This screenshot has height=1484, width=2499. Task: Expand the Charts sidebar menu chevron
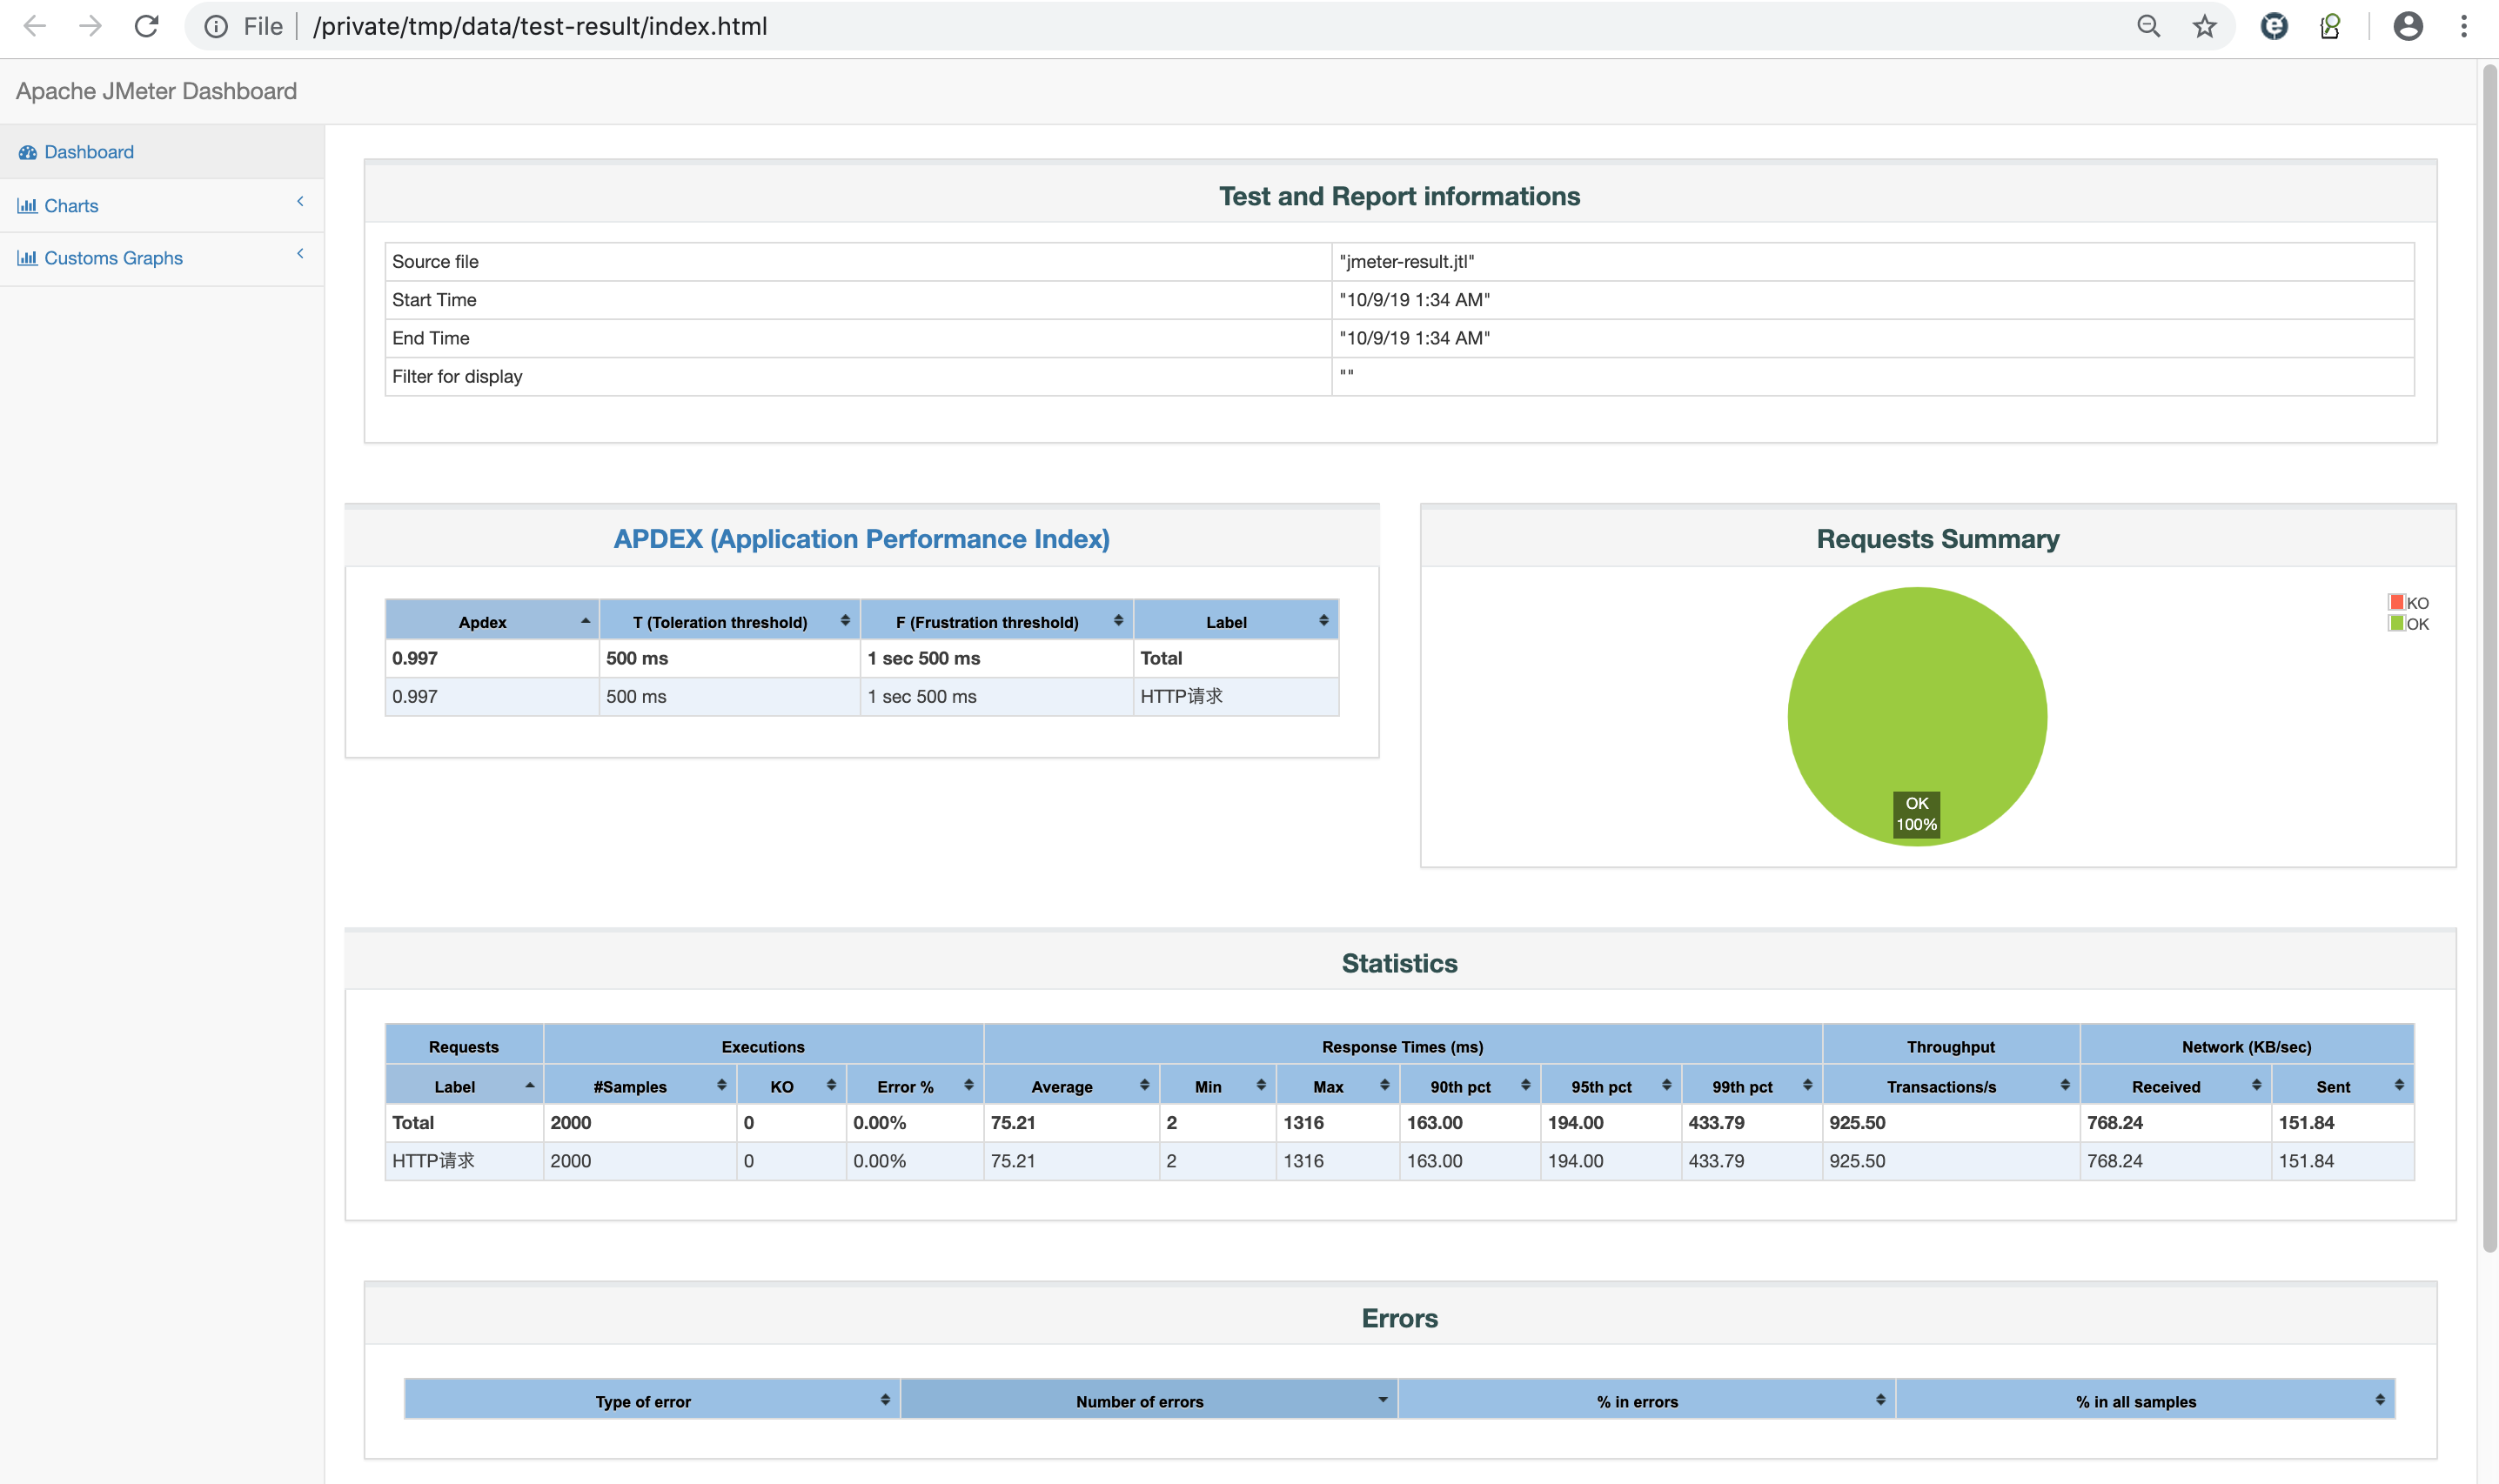point(300,202)
